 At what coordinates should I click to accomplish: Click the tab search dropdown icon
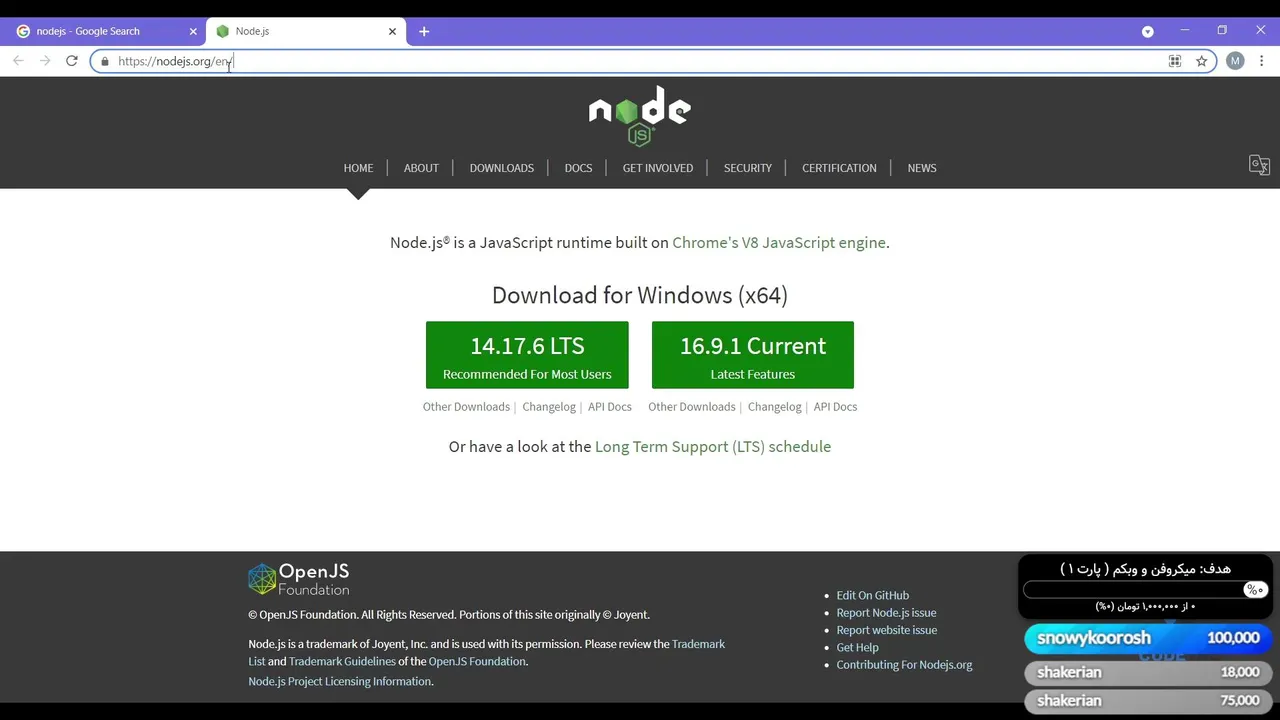pyautogui.click(x=1148, y=31)
